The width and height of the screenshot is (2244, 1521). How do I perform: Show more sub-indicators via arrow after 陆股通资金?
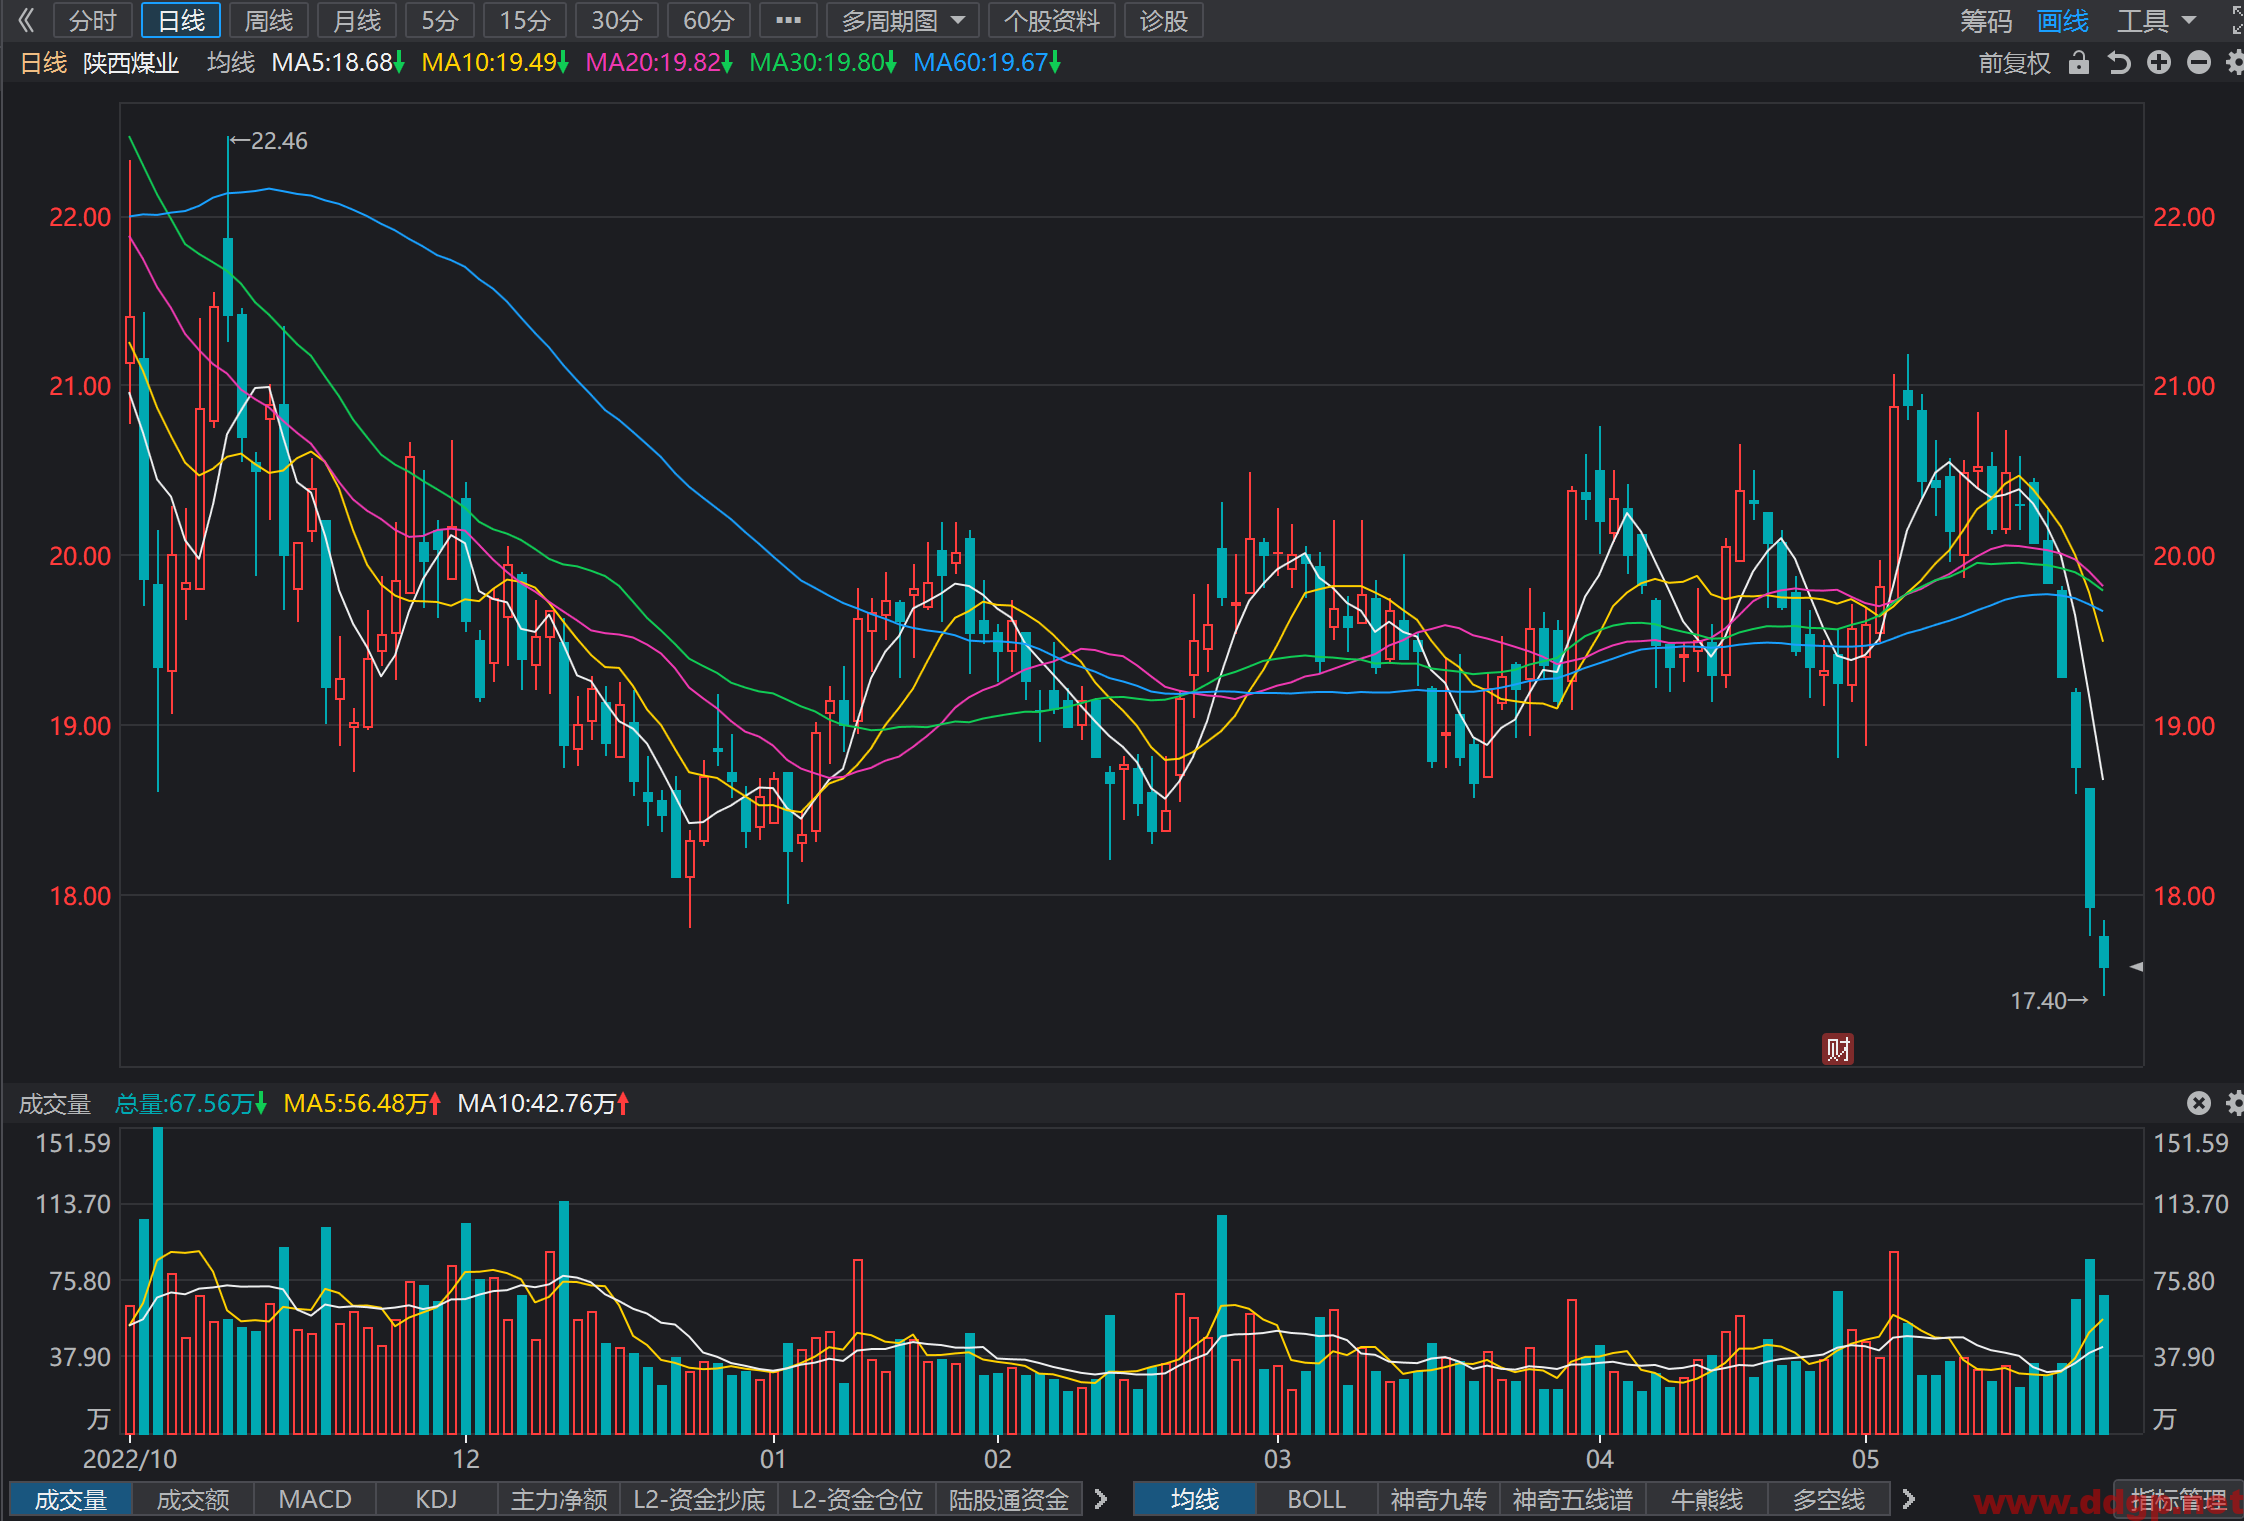[1101, 1499]
